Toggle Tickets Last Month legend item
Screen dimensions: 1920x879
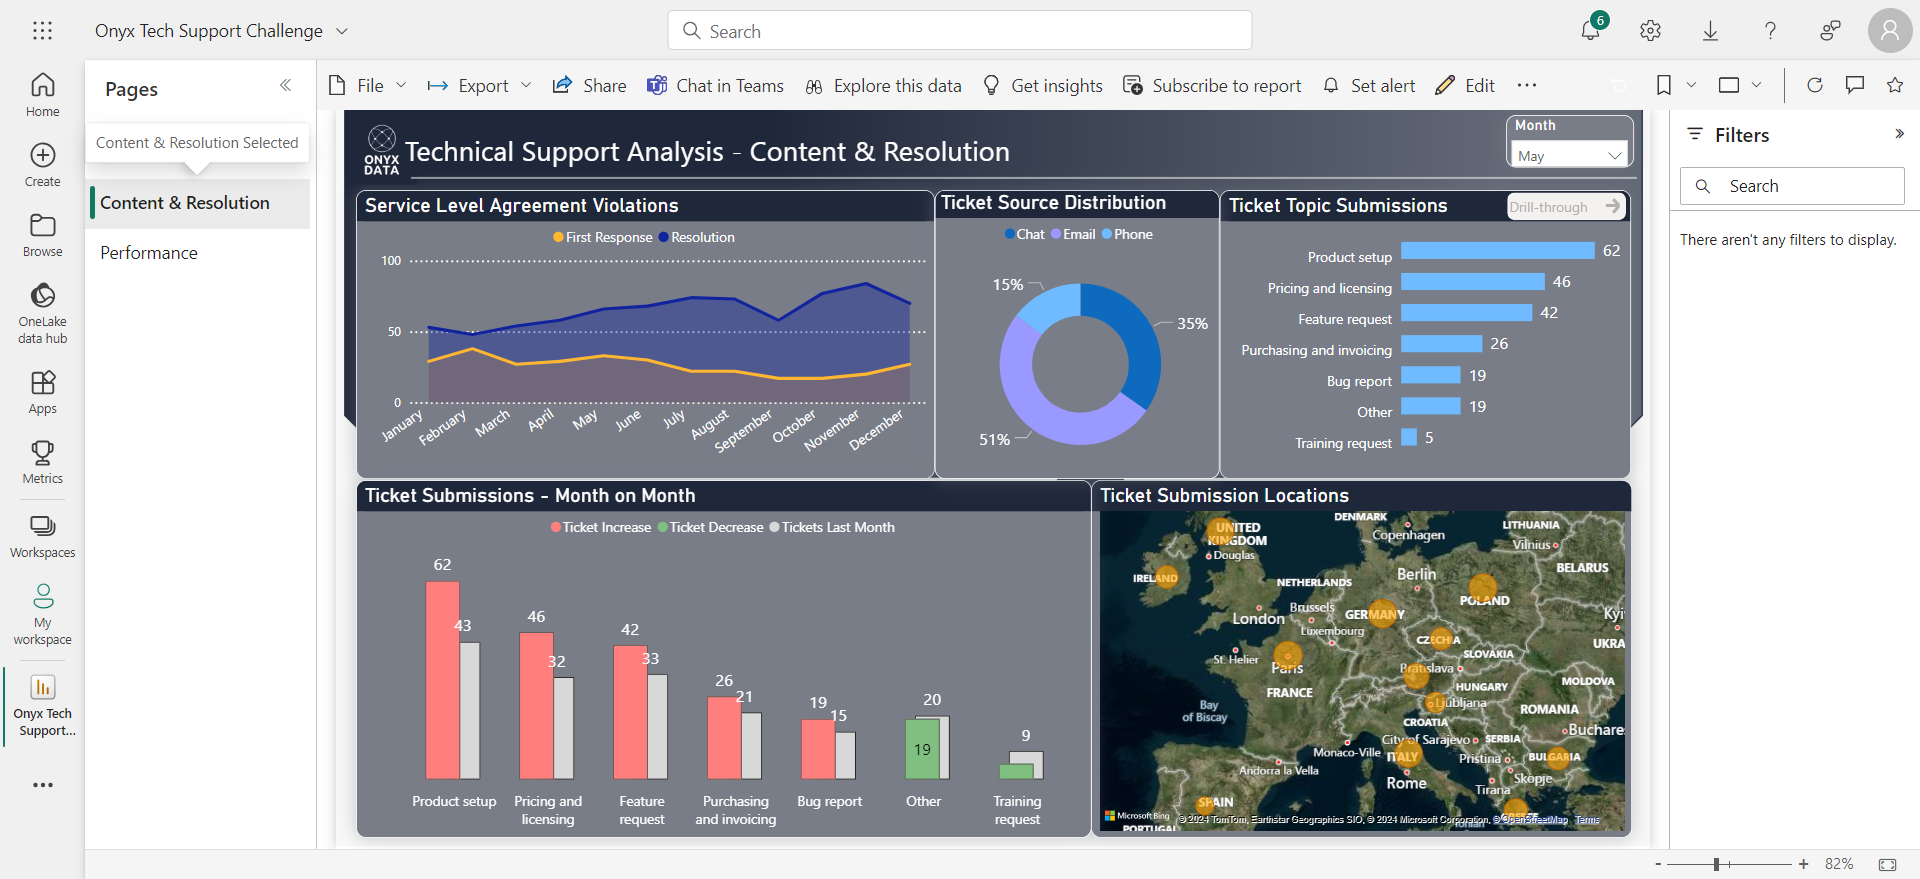(x=832, y=527)
